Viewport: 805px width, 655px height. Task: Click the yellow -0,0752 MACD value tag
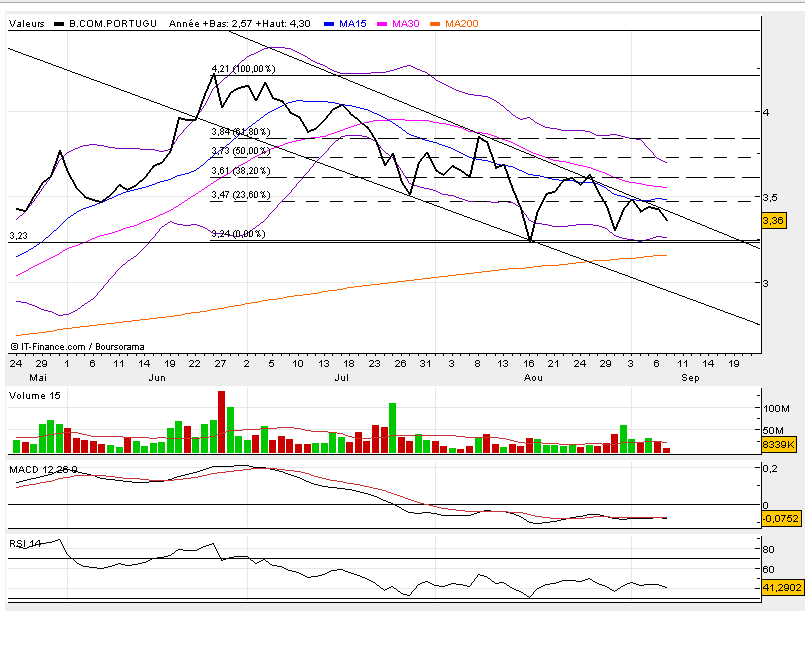pyautogui.click(x=781, y=518)
